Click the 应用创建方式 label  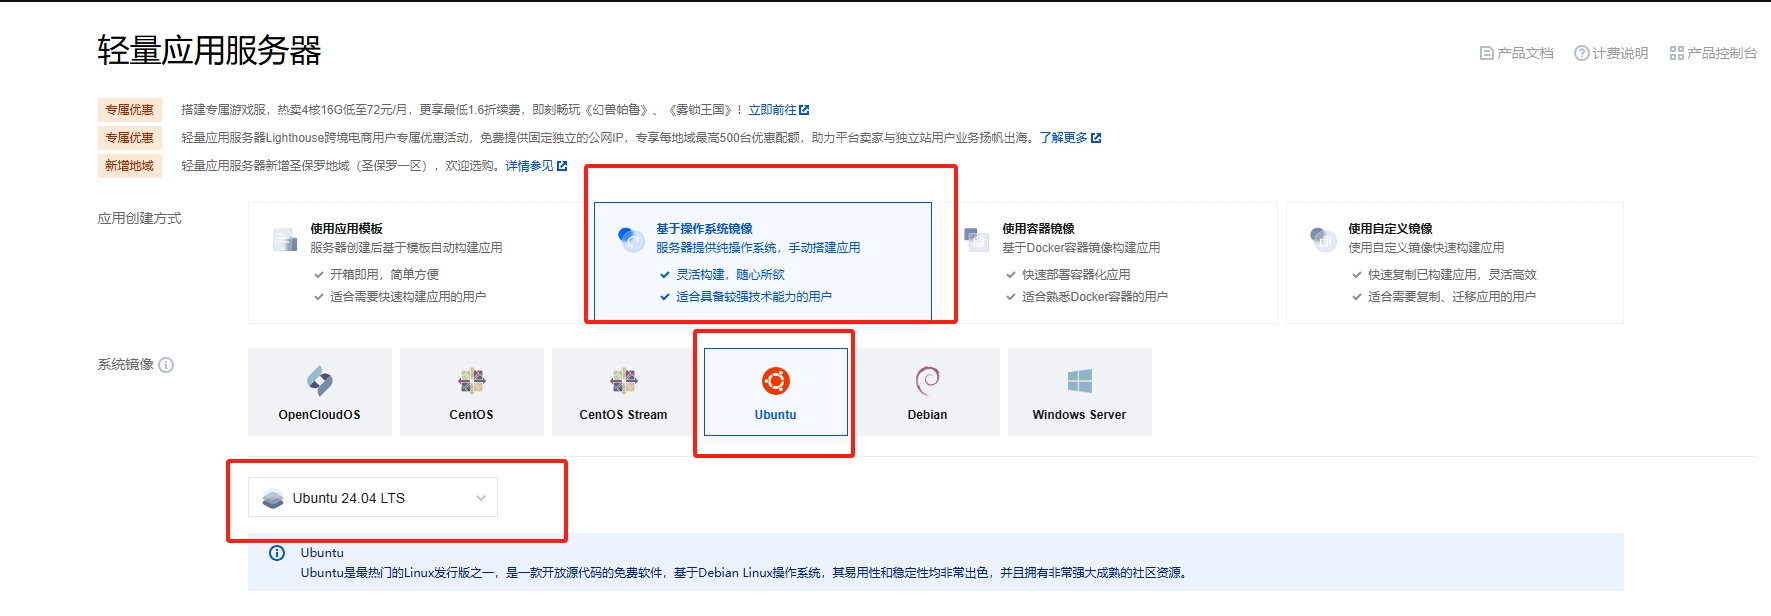[x=139, y=218]
